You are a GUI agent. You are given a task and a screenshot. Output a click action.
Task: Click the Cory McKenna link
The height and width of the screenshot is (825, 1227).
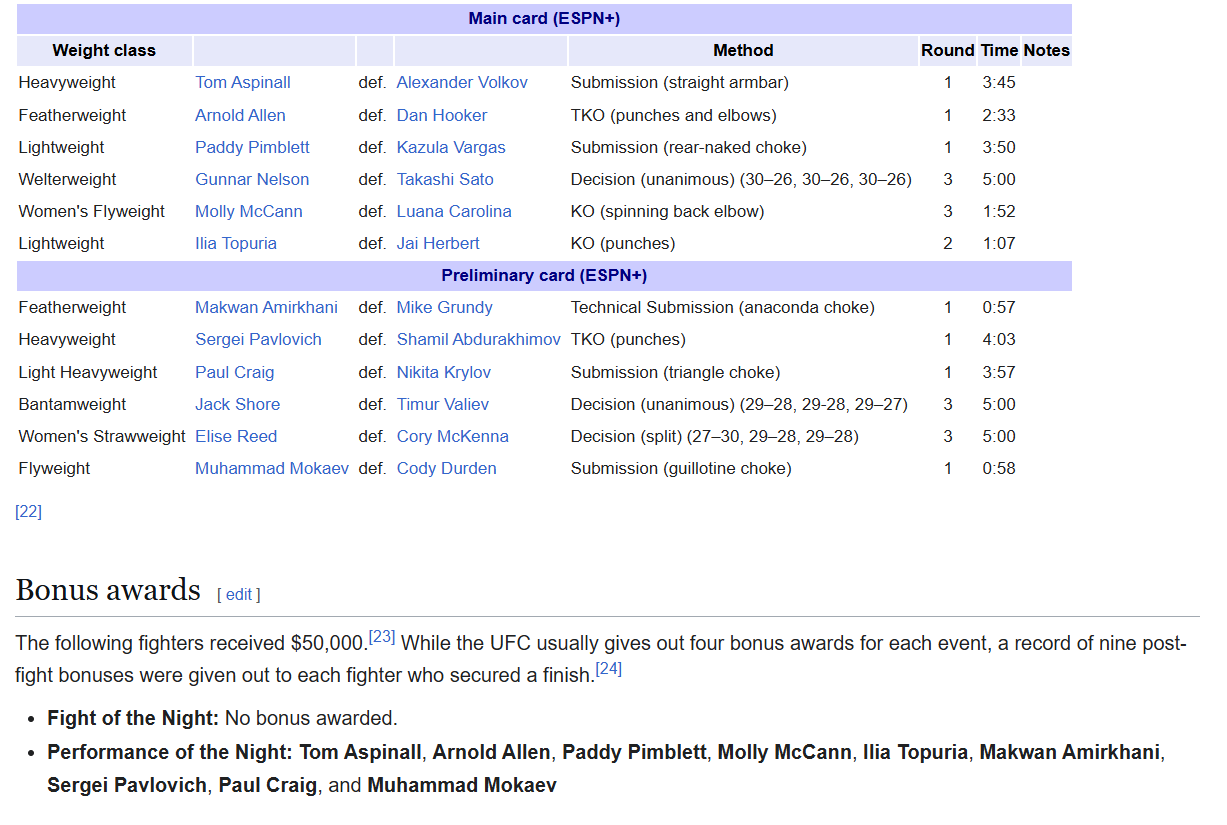[453, 436]
